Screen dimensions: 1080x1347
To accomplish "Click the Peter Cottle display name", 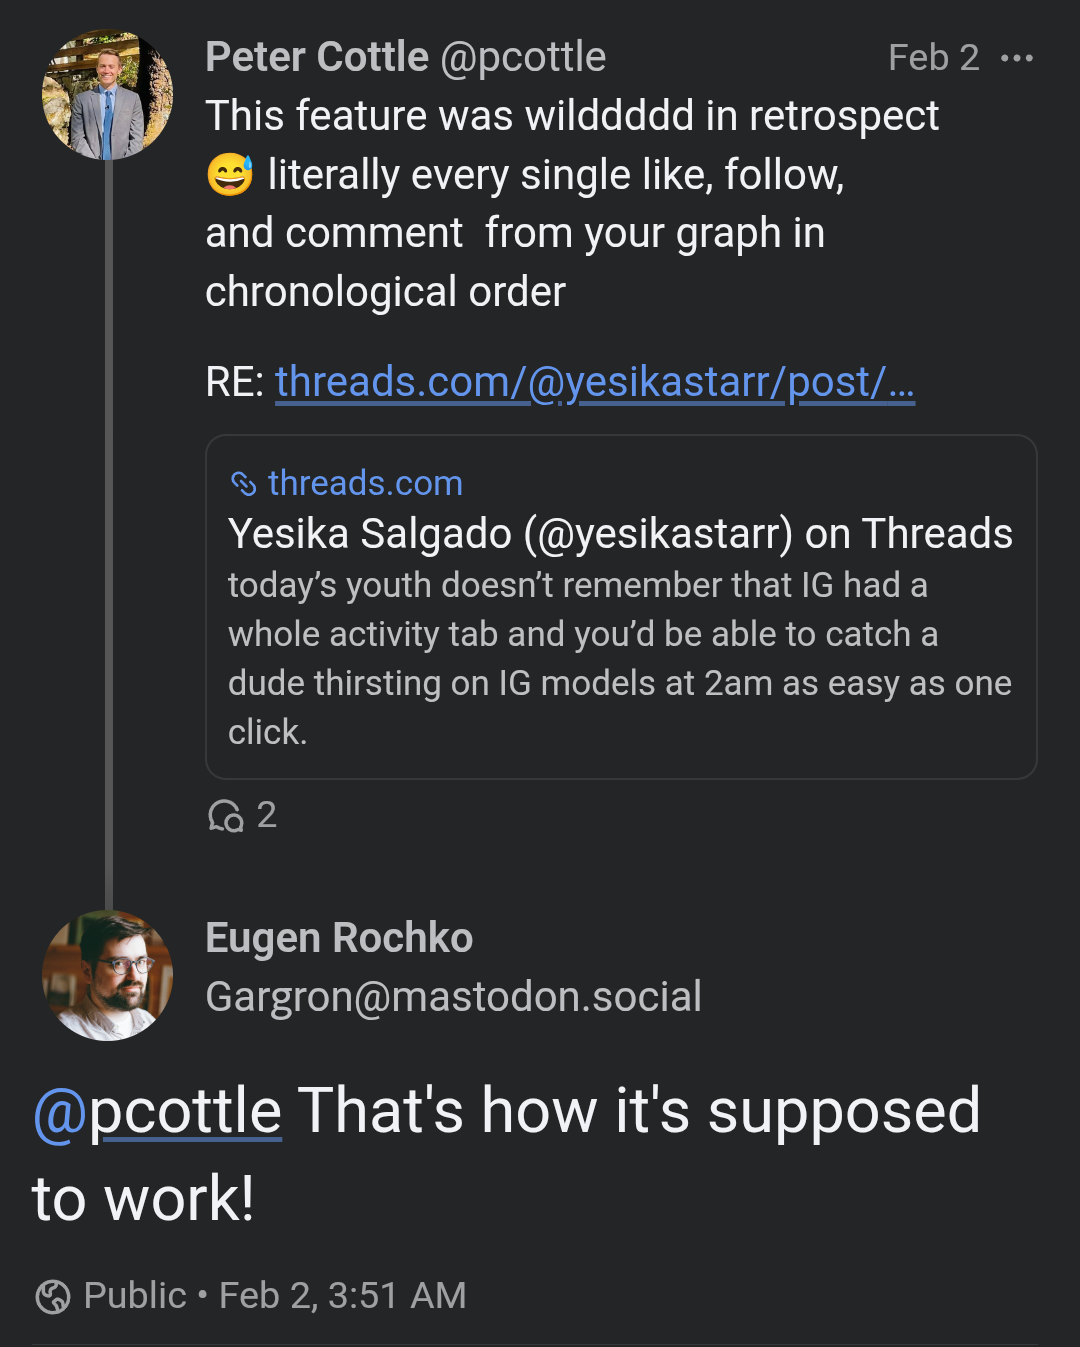I will pos(316,58).
